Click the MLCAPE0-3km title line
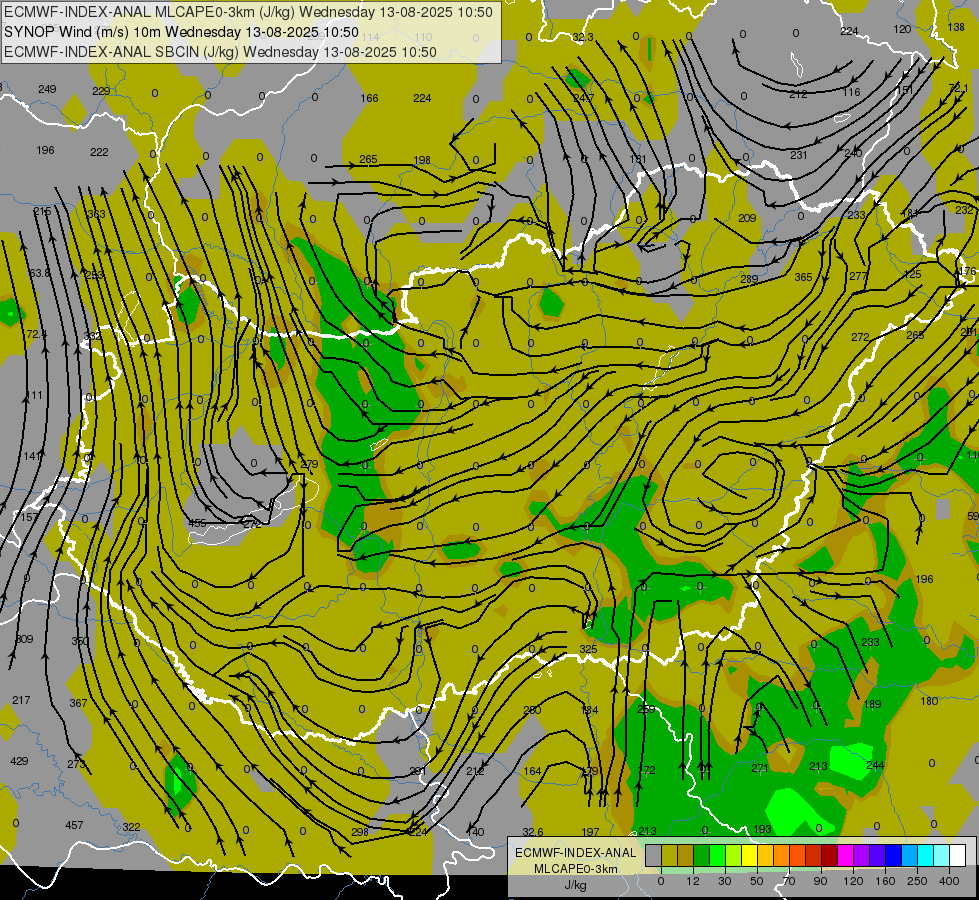Screen dimensions: 979x900 click(x=248, y=12)
